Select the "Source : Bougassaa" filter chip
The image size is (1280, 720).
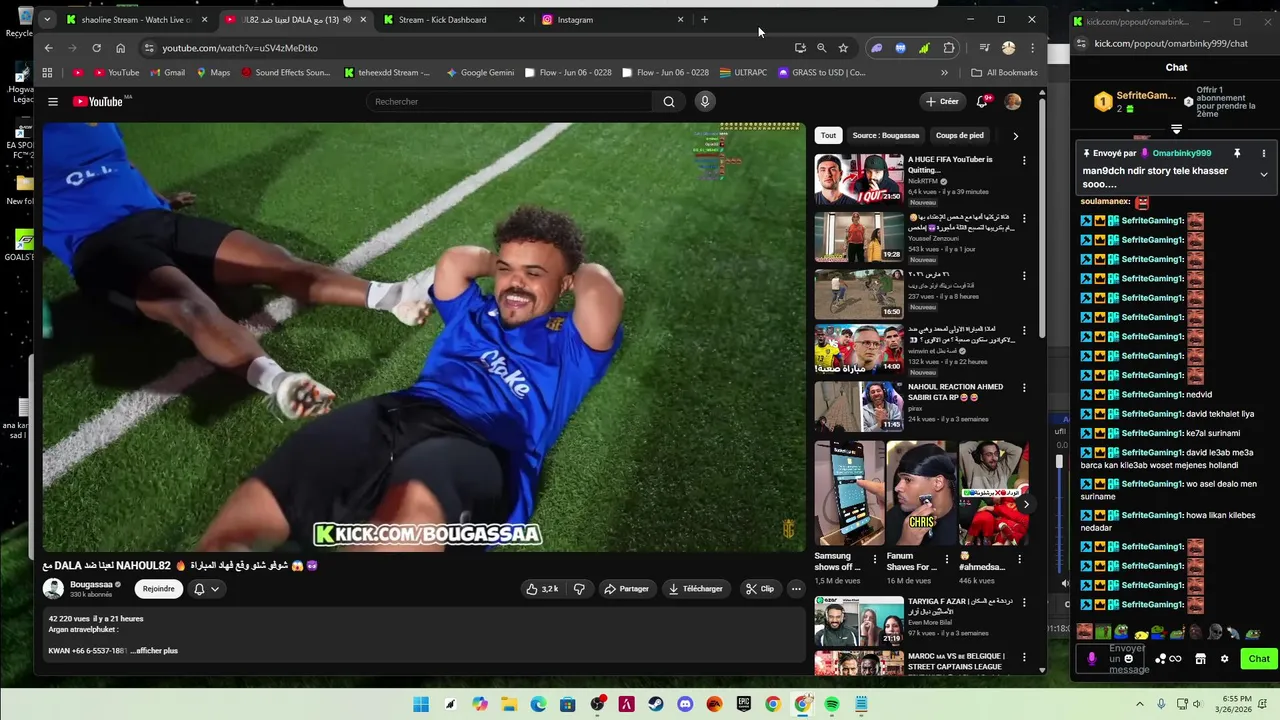[x=885, y=135]
